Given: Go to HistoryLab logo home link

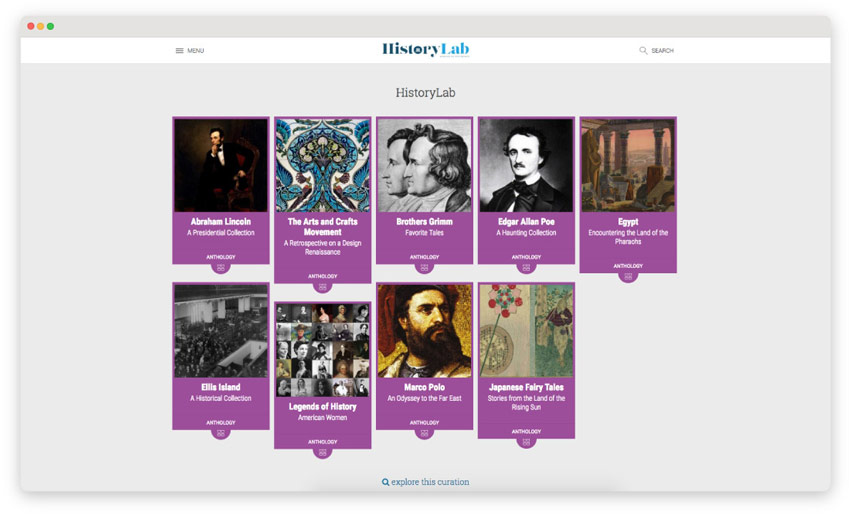Looking at the screenshot, I should pos(426,49).
